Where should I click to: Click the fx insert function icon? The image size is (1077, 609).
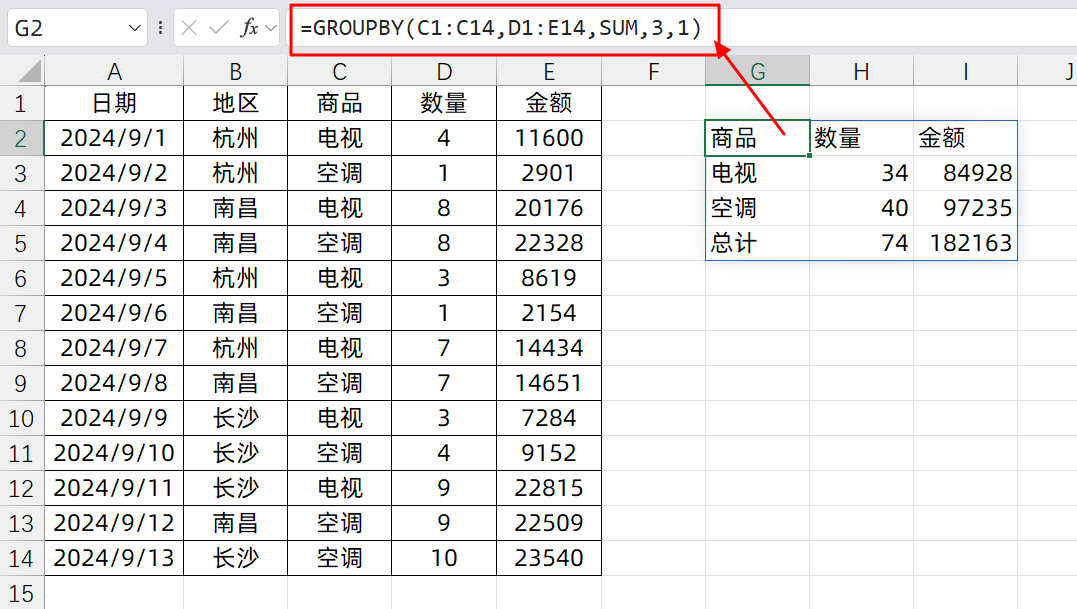[x=249, y=28]
